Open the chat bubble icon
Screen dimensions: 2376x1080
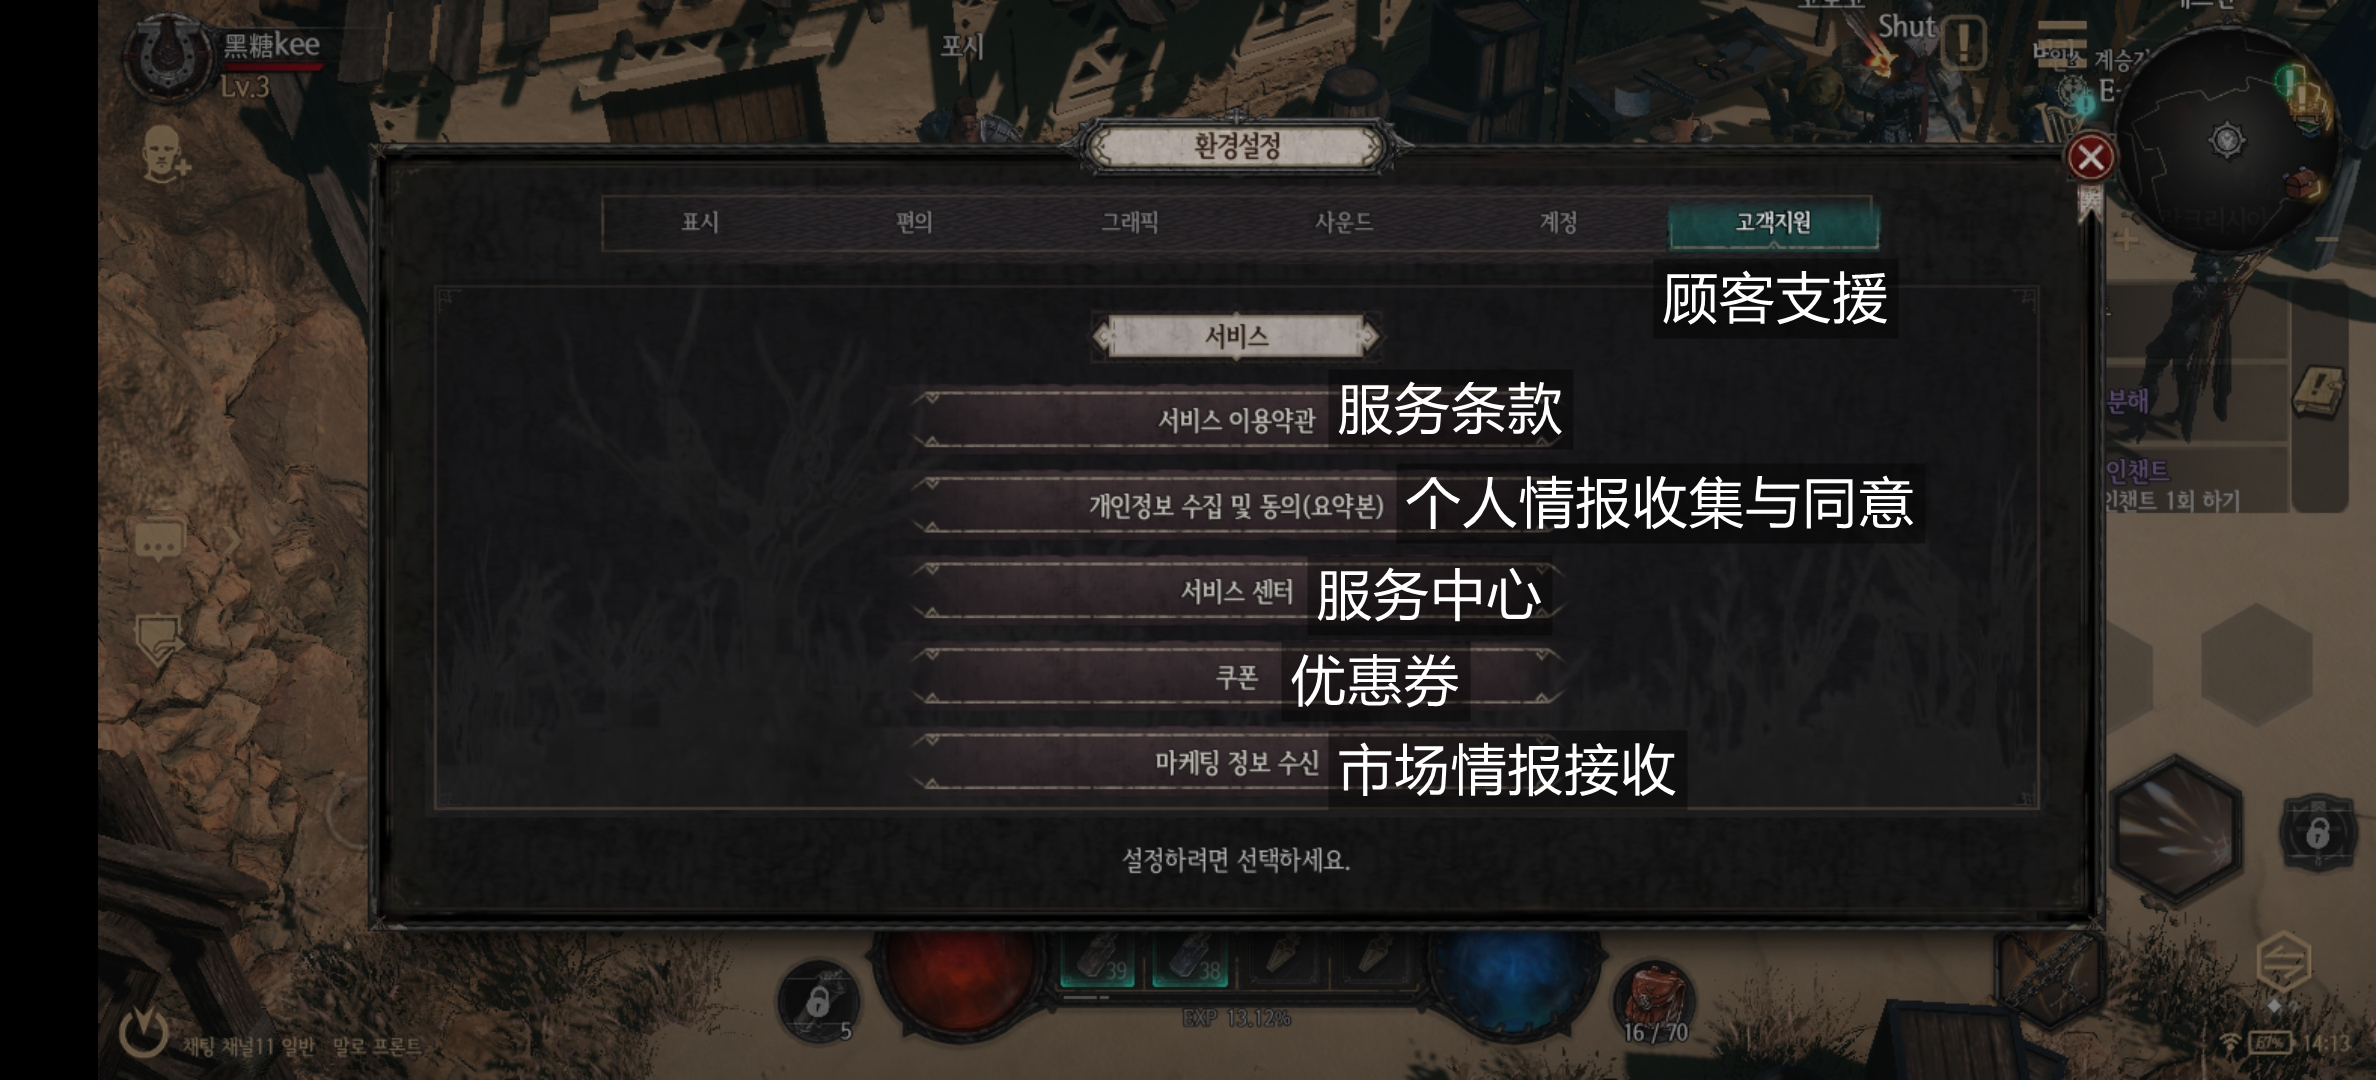(159, 543)
